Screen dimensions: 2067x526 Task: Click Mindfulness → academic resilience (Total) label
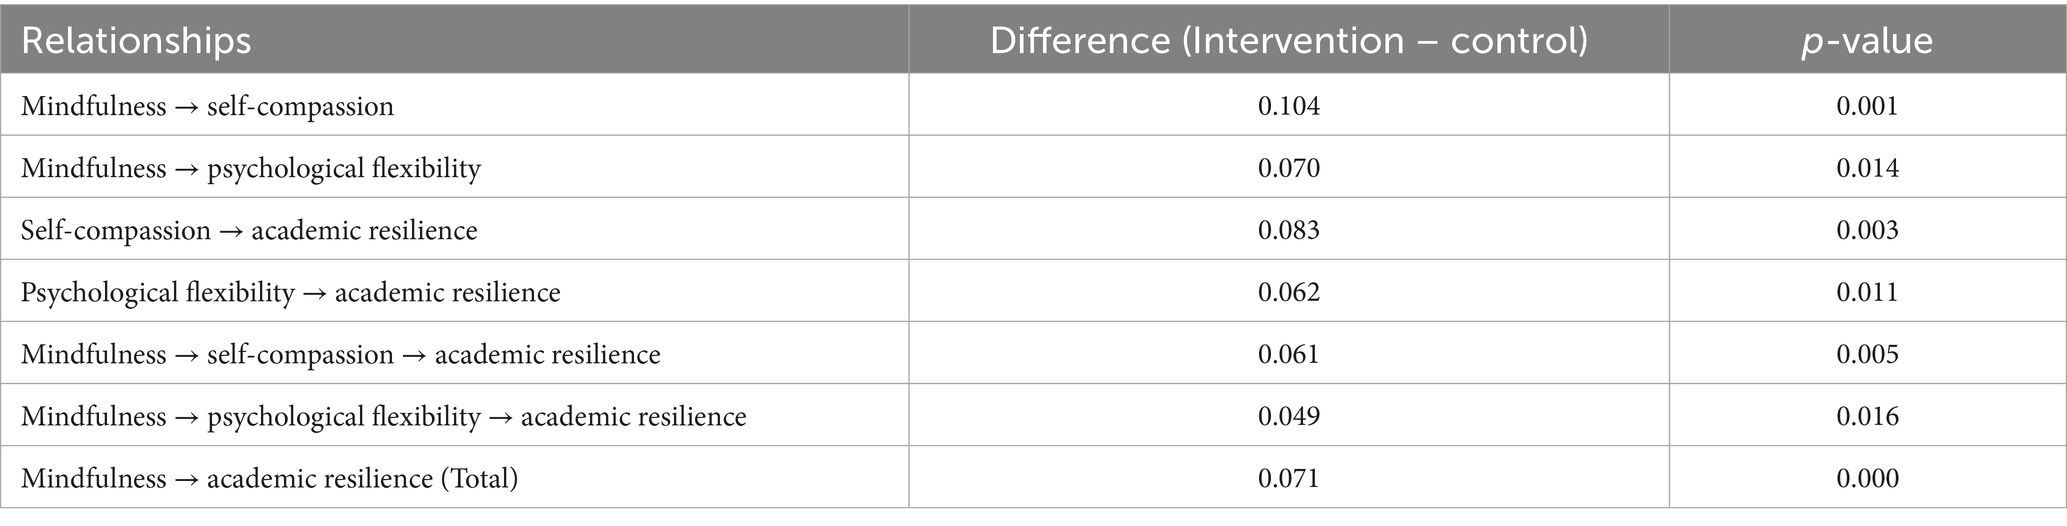269,478
